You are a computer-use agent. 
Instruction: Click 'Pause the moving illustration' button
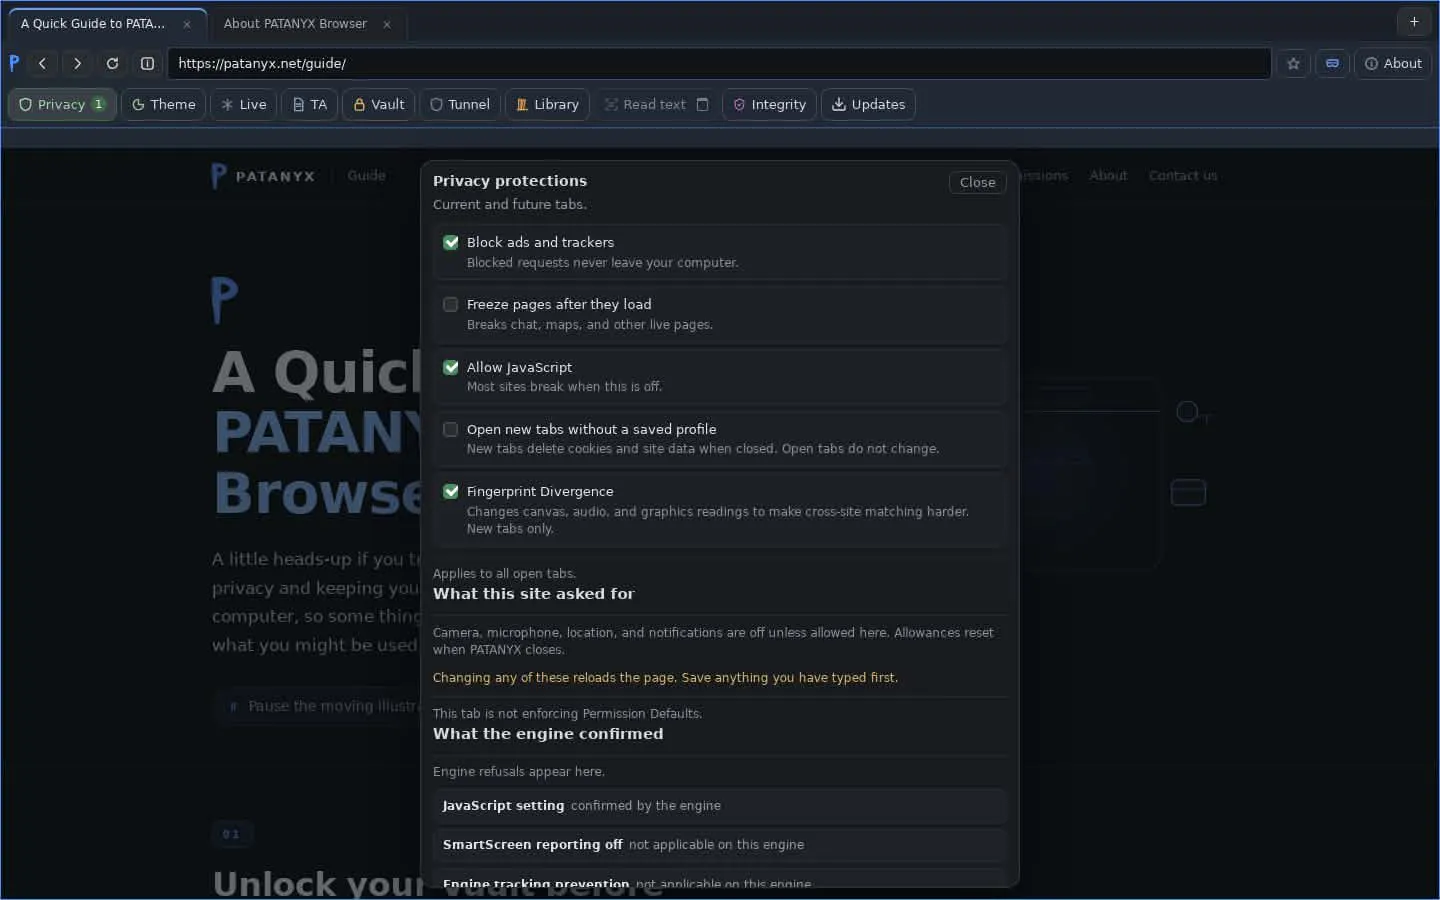click(319, 706)
